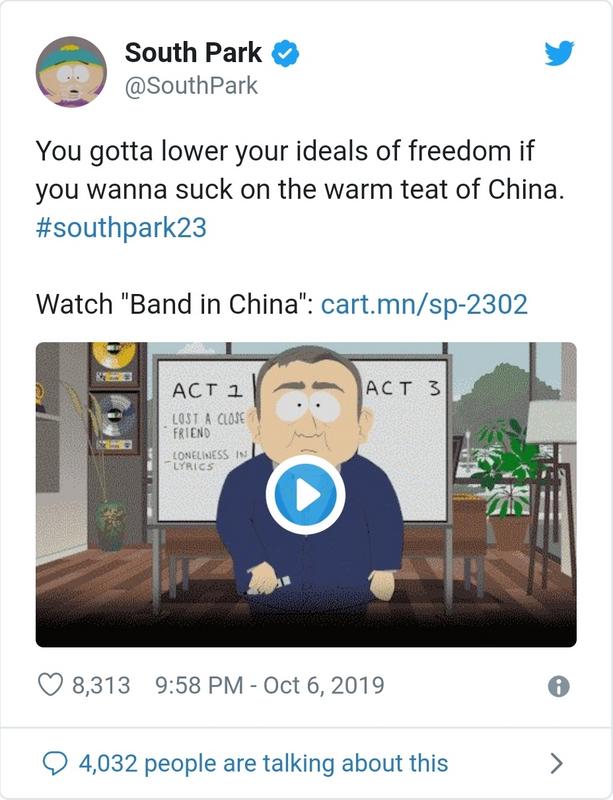Expand the conversation with the right chevron

pyautogui.click(x=557, y=763)
